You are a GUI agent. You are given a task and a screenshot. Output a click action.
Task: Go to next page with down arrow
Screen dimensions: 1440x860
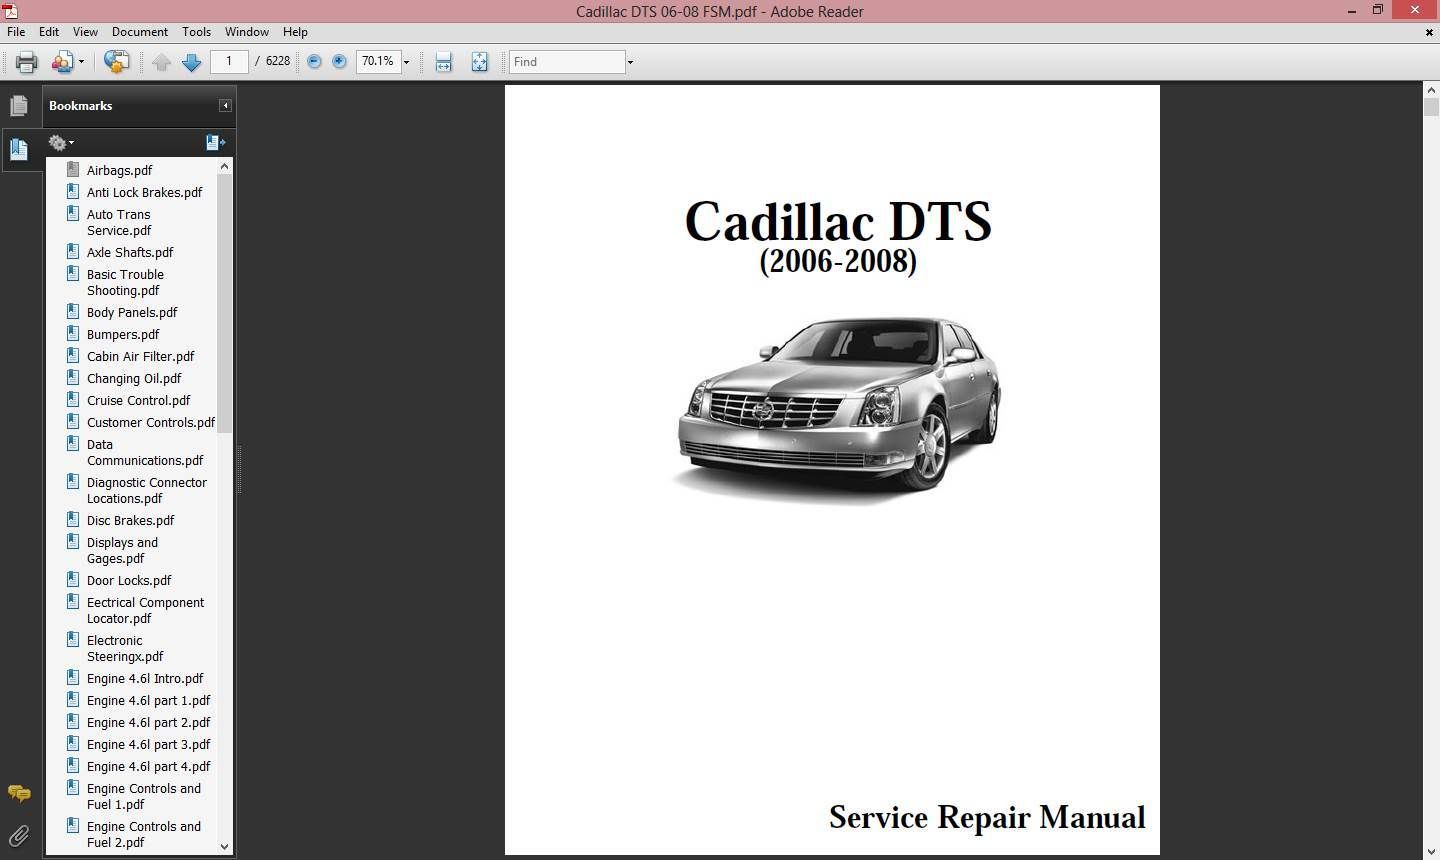(x=192, y=62)
